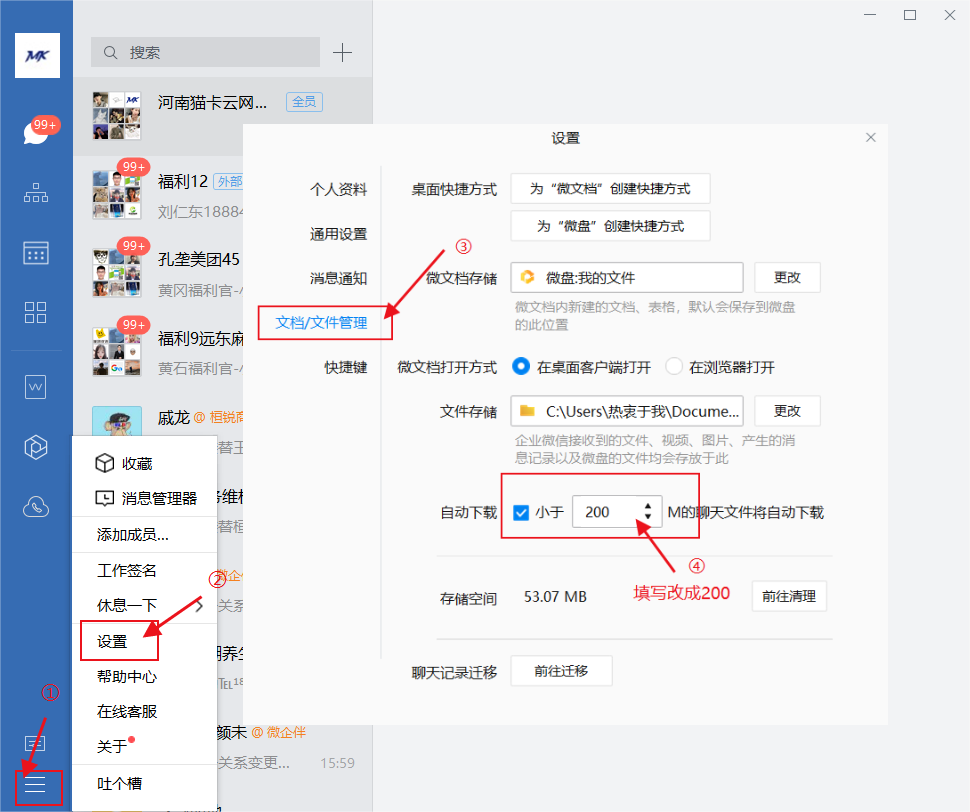The width and height of the screenshot is (970, 812).
Task: Select 关于 in the popup menu
Action: [x=112, y=746]
